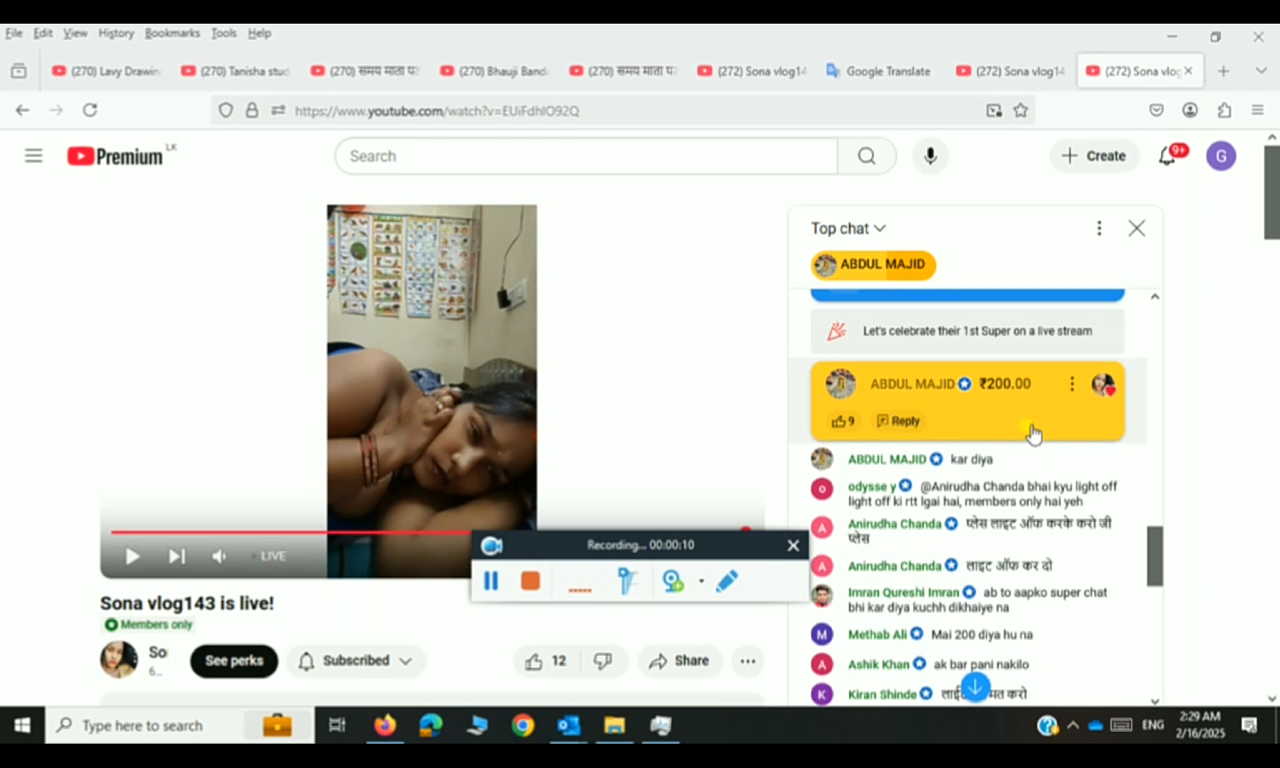The image size is (1280, 768).
Task: Switch to the Google Translate tab
Action: (x=879, y=71)
